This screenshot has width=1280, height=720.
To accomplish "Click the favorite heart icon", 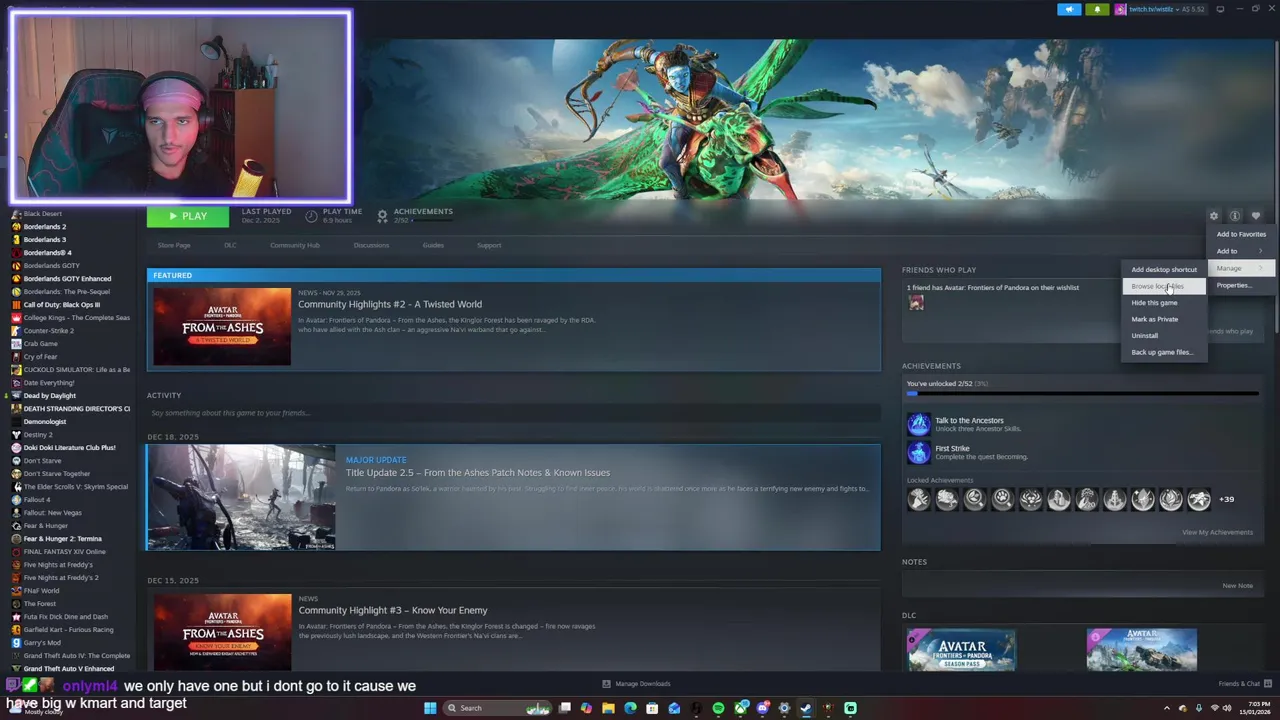I will pos(1256,216).
